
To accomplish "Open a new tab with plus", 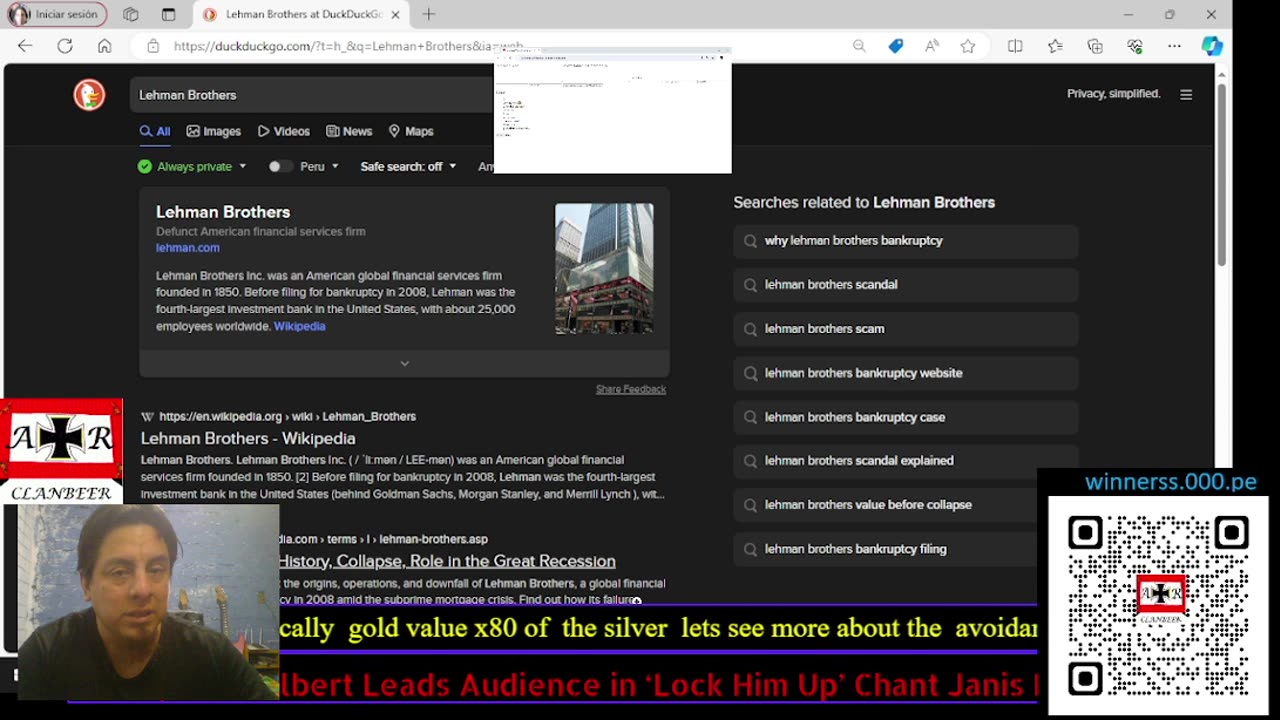I will pyautogui.click(x=429, y=14).
